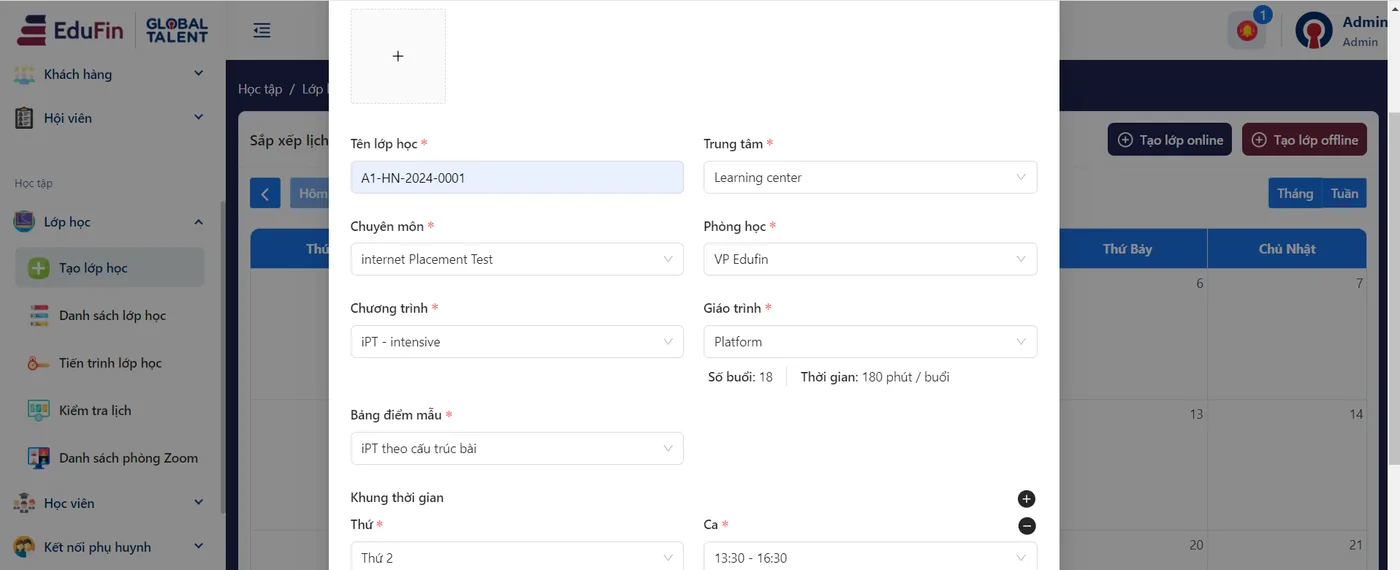Screen dimensions: 1400x570
Task: Upload class image via the plus box
Action: [x=398, y=56]
